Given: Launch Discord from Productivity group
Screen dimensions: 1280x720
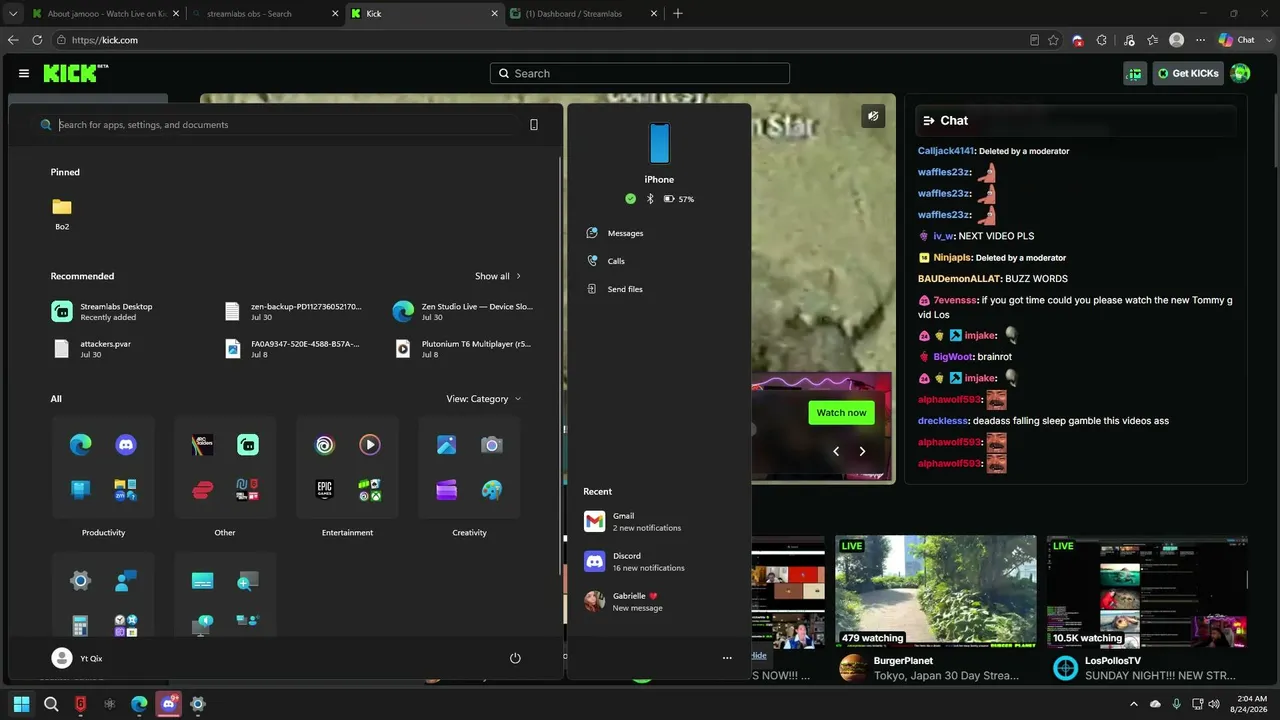Looking at the screenshot, I should click(126, 445).
